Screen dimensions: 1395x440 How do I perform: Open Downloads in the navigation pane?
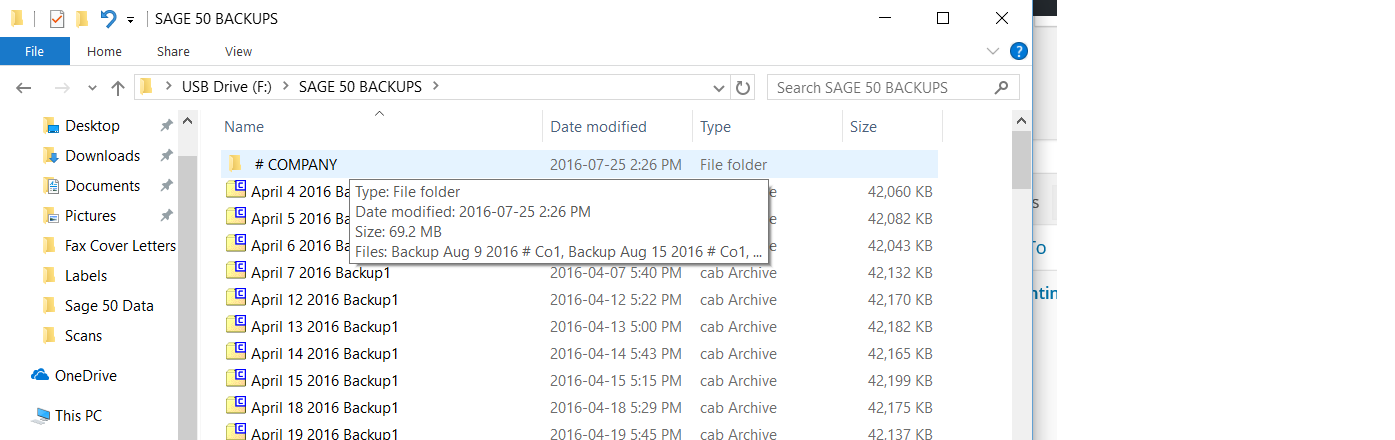pyautogui.click(x=102, y=156)
